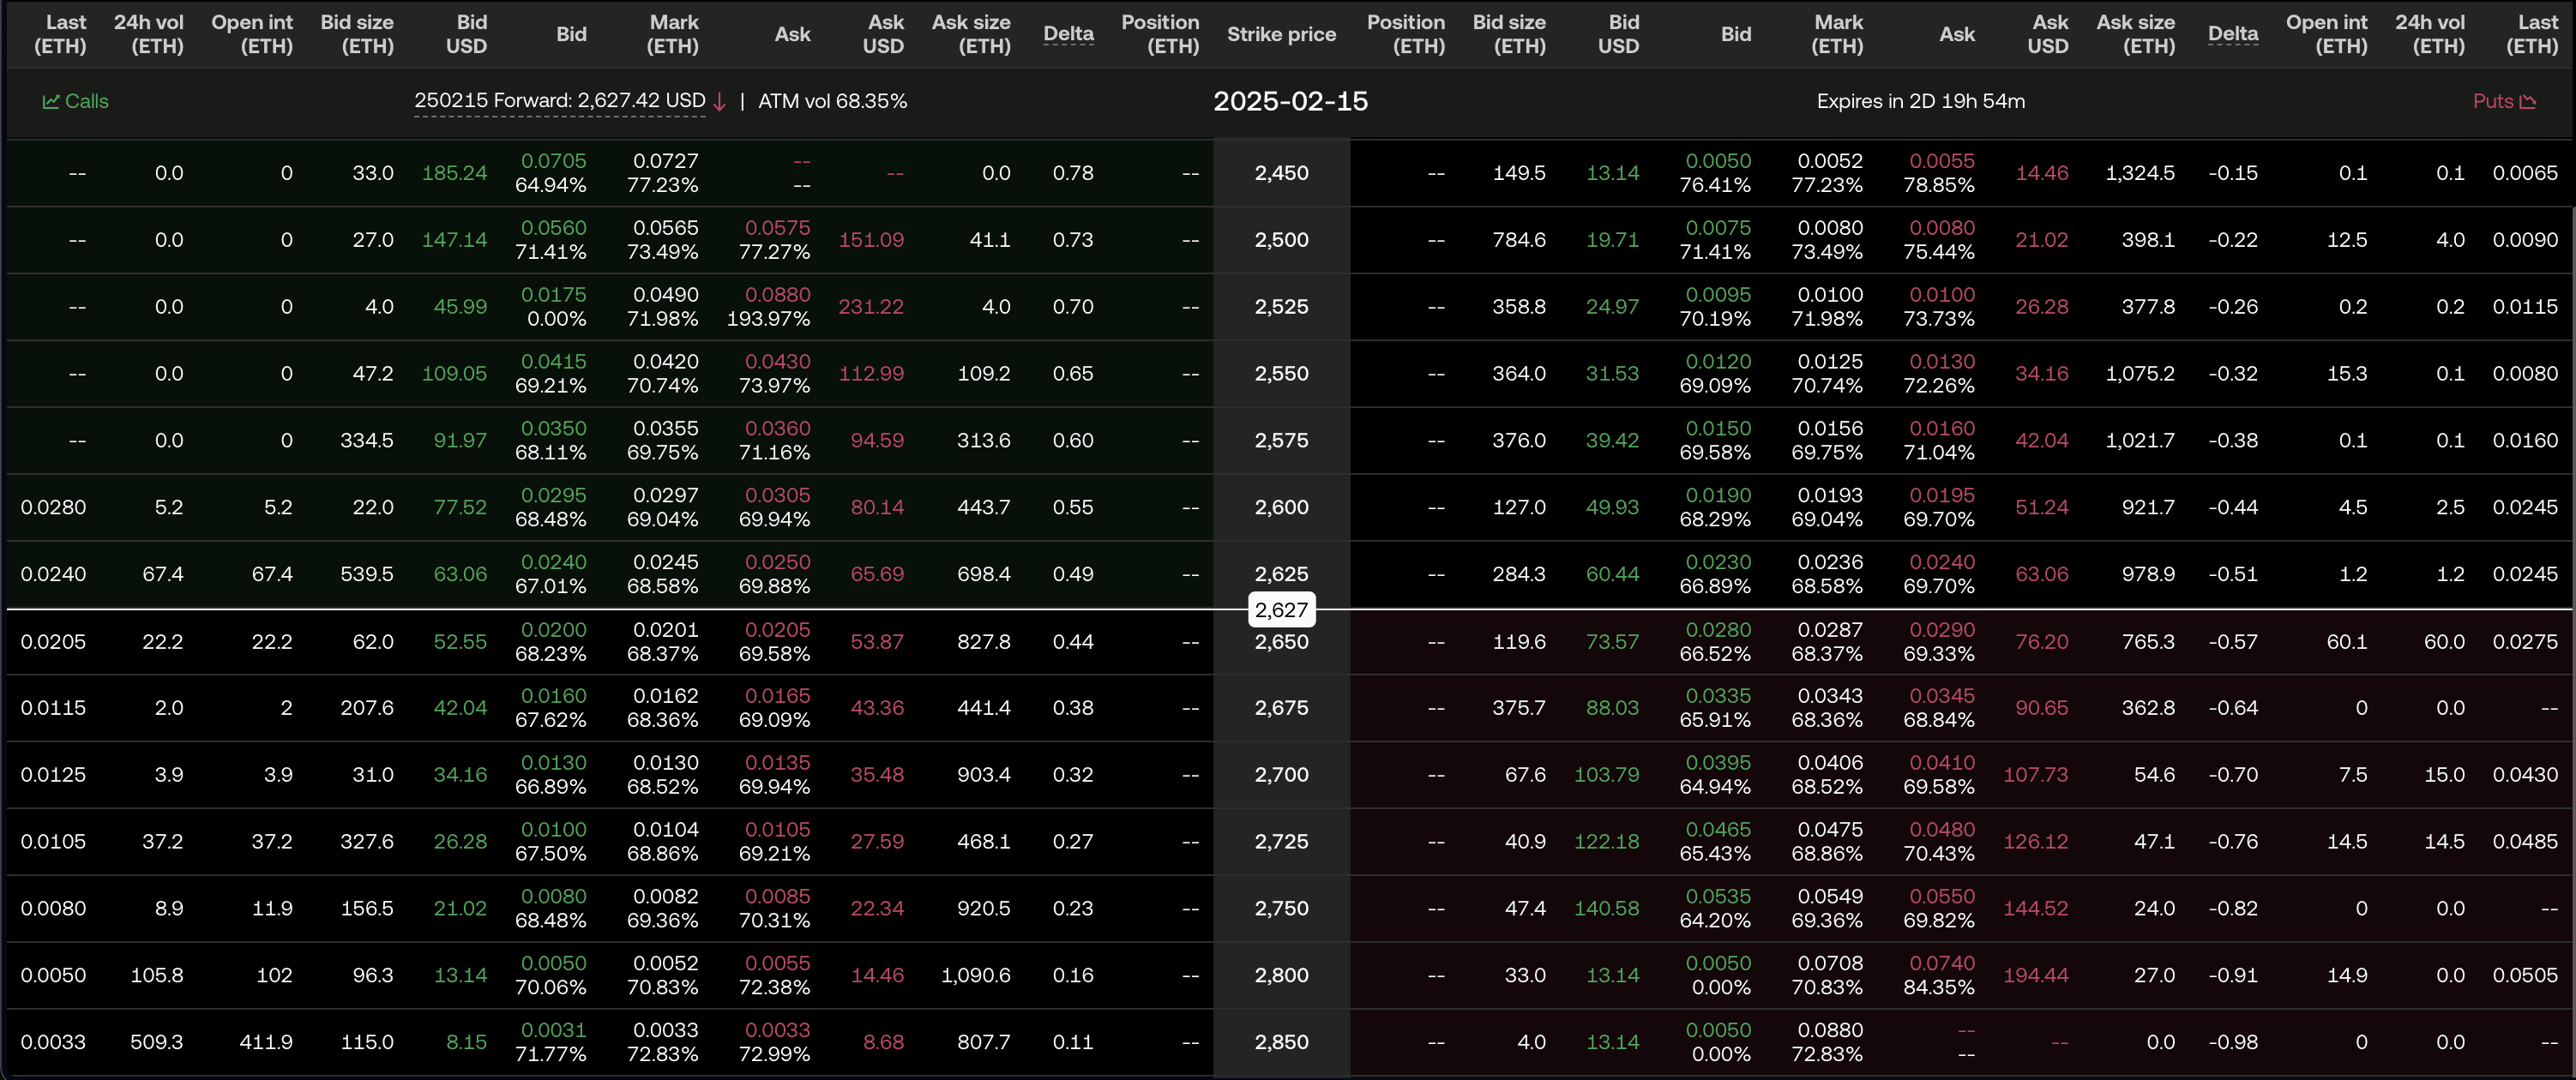Open the 250215 Forward price link
Viewport: 2576px width, 1080px height.
pyautogui.click(x=559, y=101)
